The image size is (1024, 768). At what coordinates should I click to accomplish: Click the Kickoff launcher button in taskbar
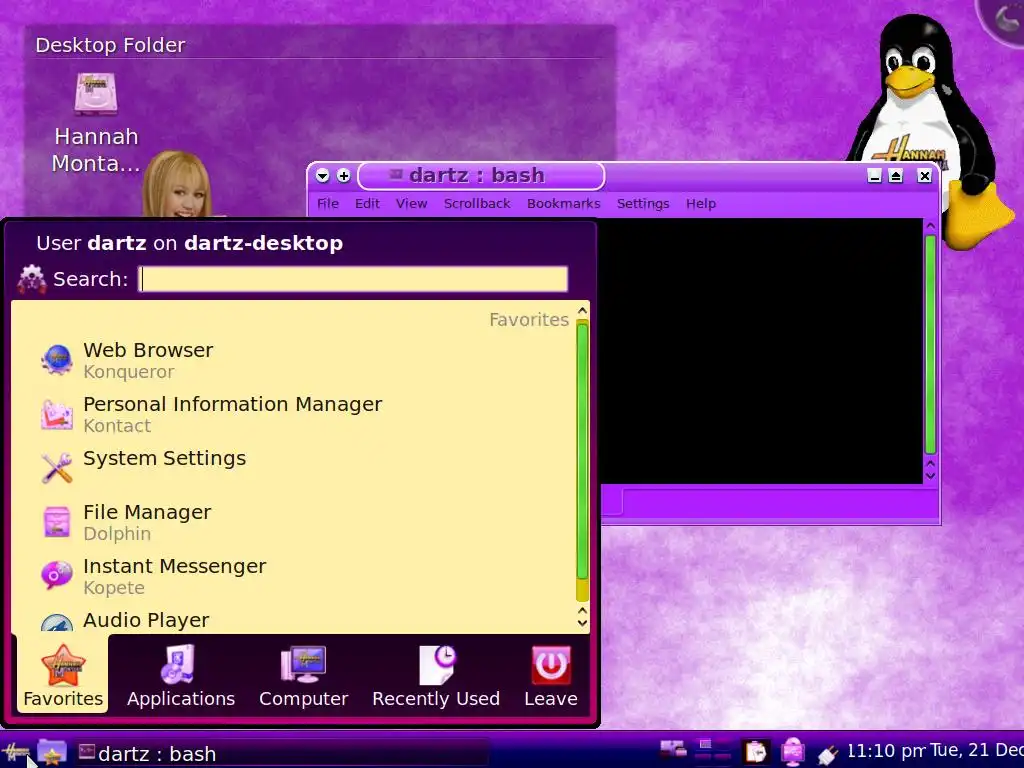click(x=16, y=753)
